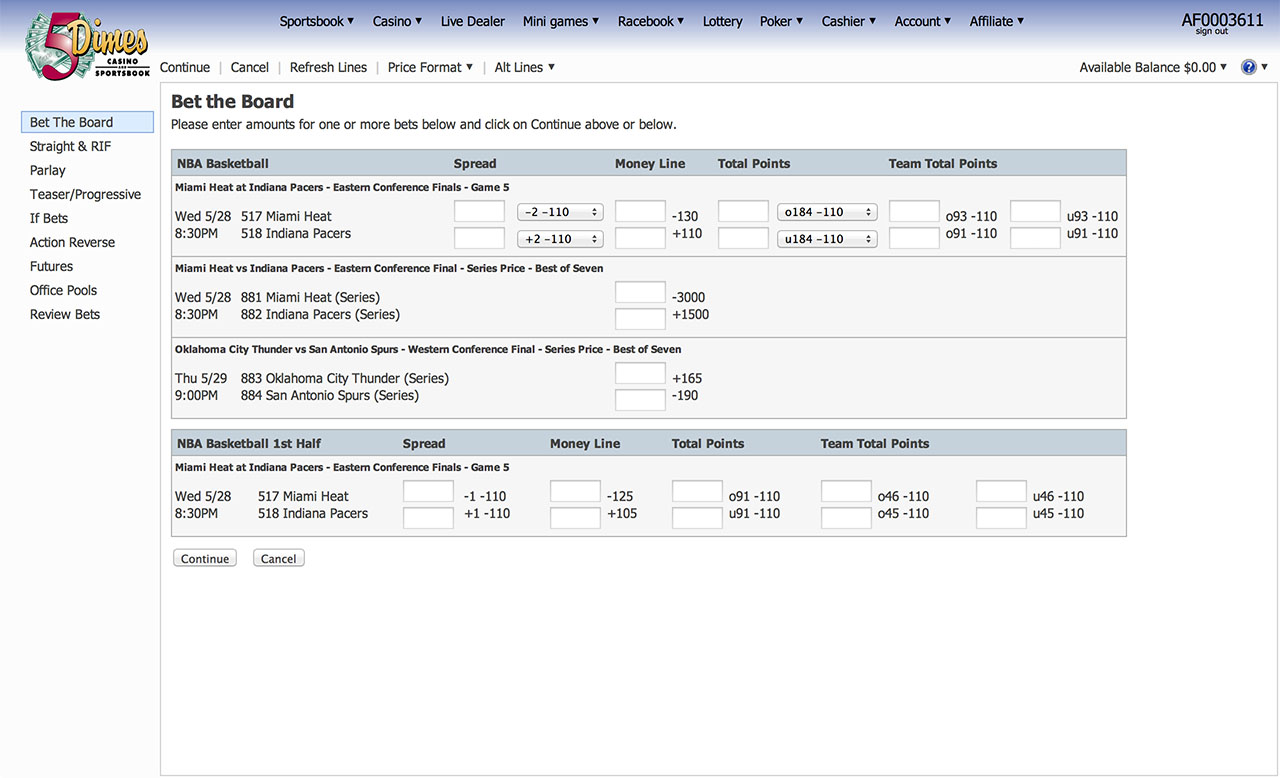Image resolution: width=1280 pixels, height=778 pixels.
Task: Click the Indiana Pacers Series +1500 amount field
Action: (640, 319)
